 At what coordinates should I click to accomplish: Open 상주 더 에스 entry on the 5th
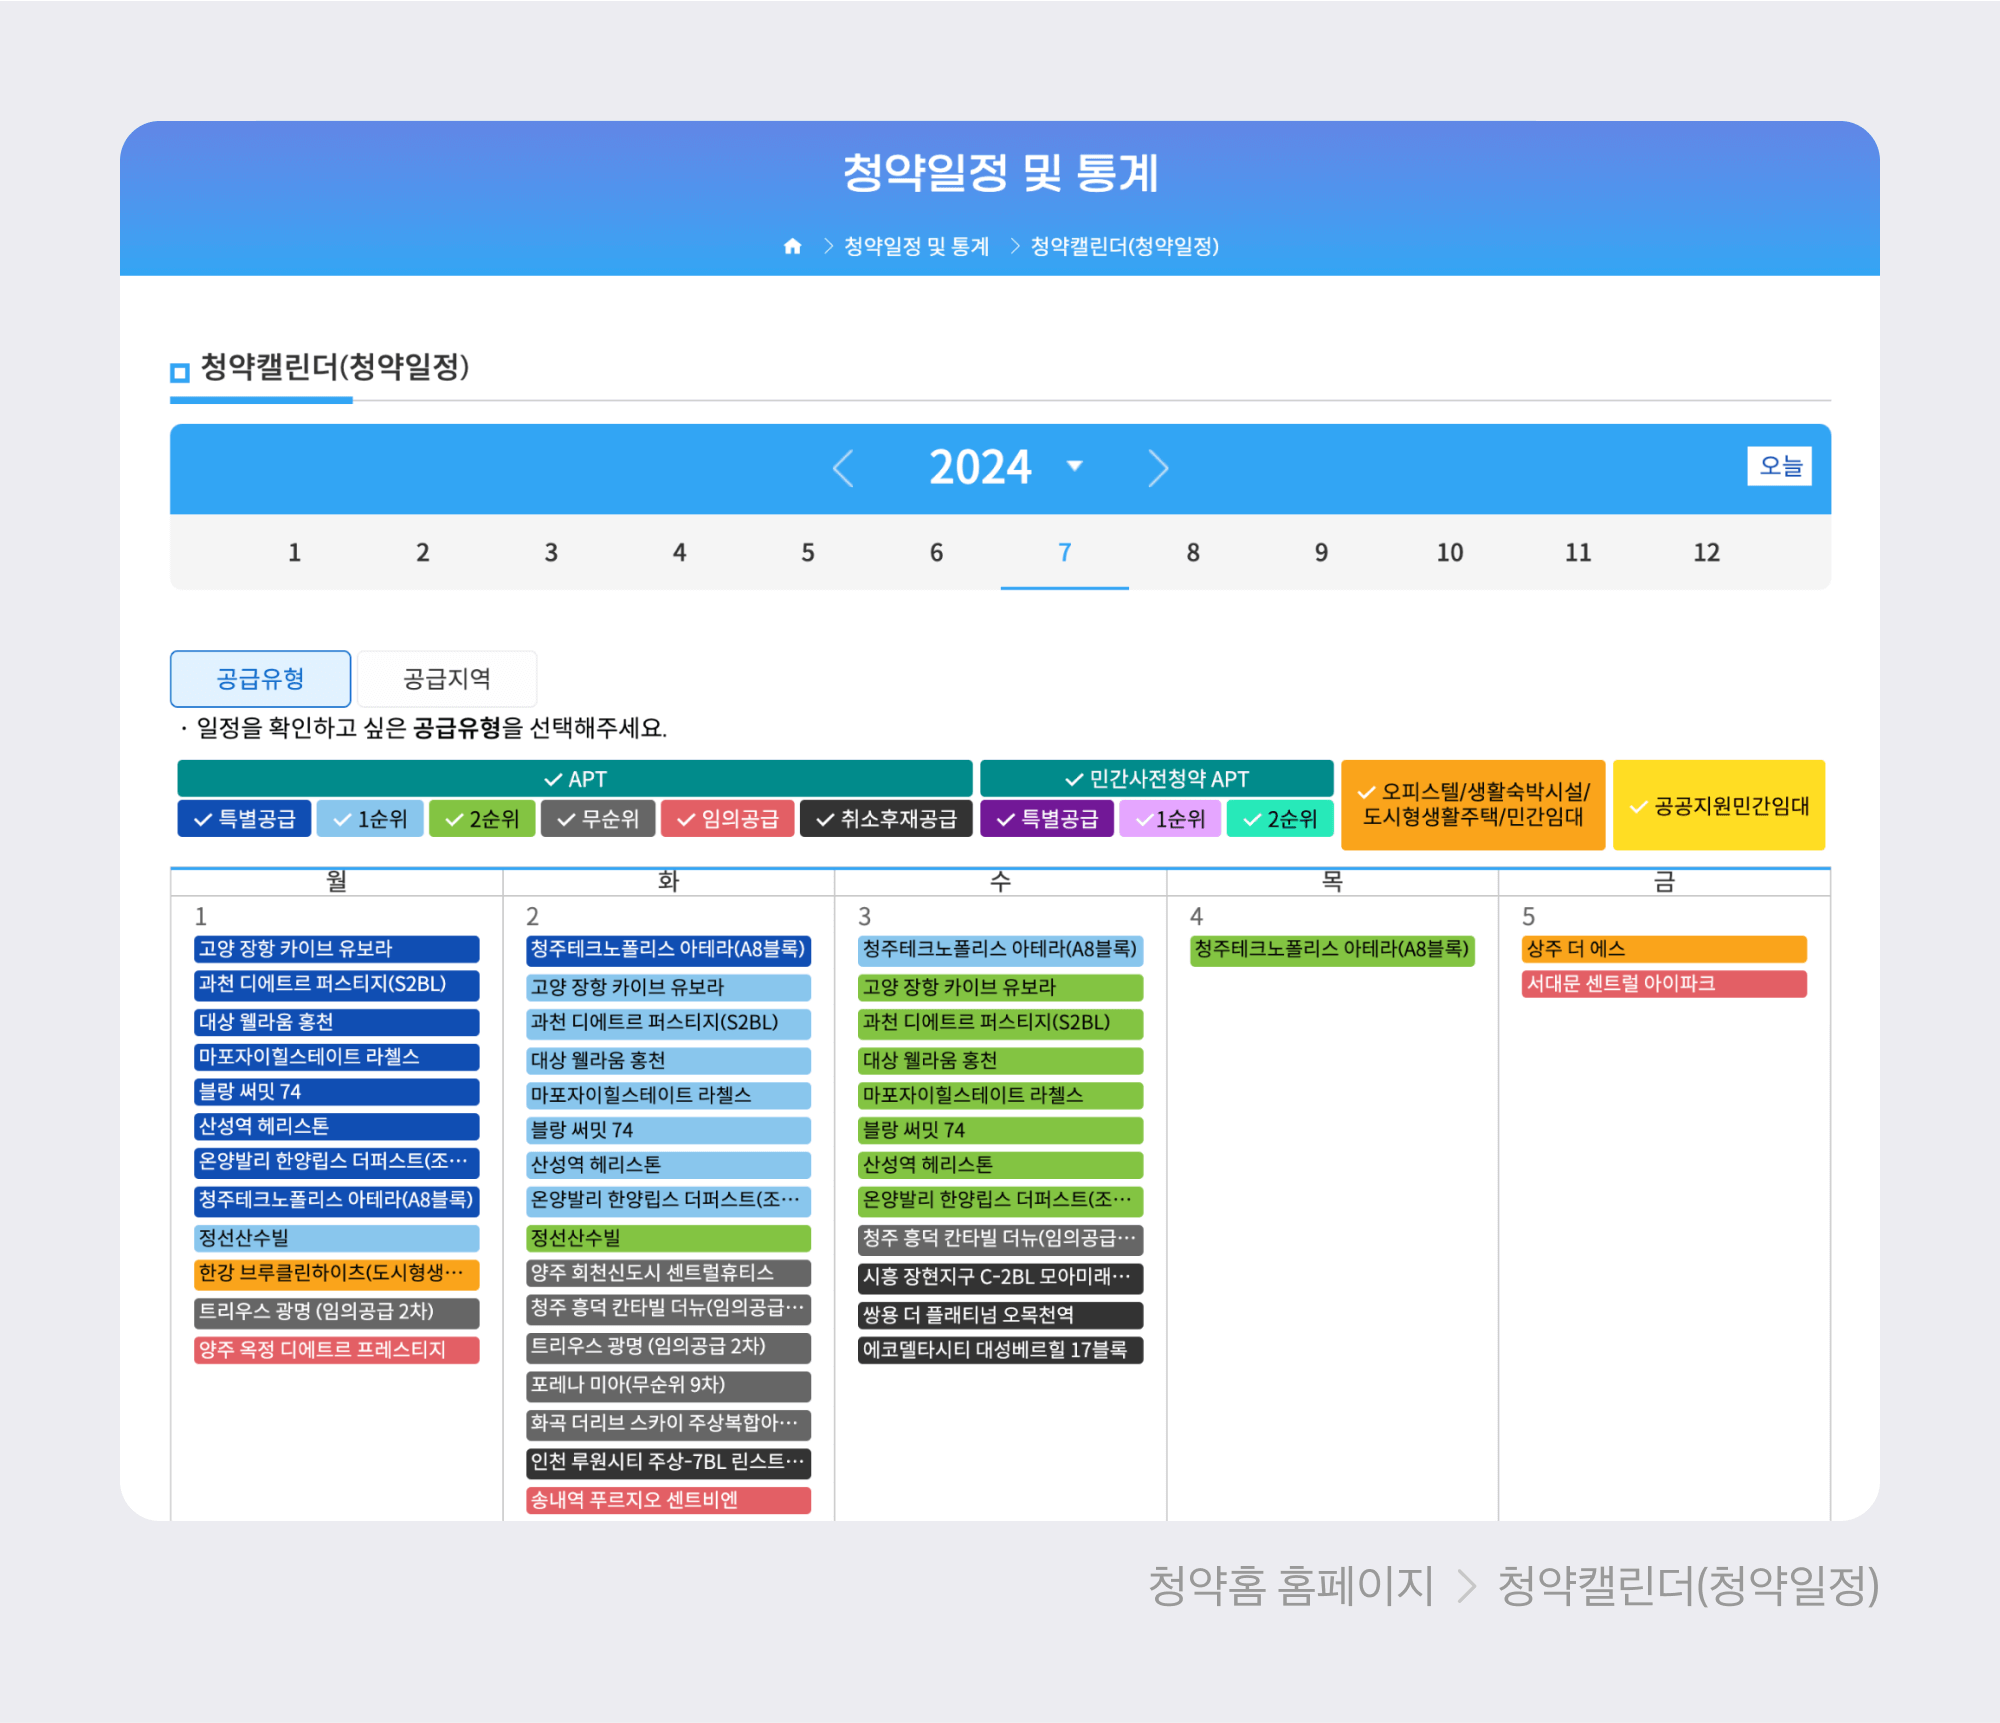coord(1663,949)
